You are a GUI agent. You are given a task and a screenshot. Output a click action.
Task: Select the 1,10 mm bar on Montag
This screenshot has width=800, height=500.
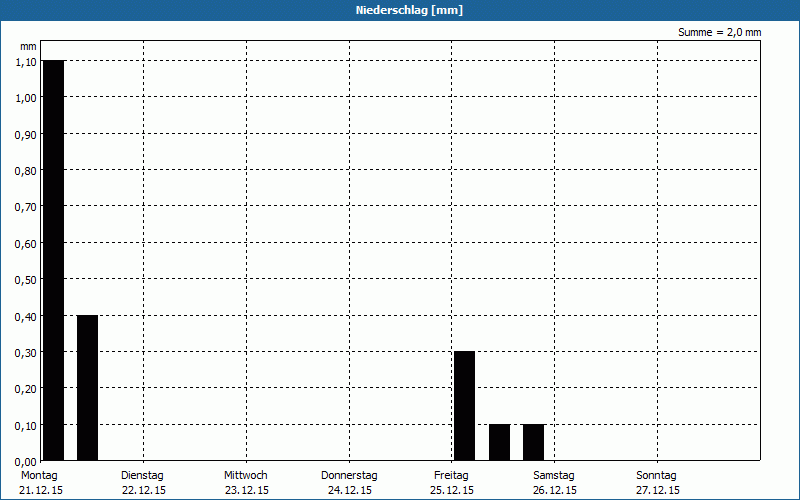click(54, 260)
